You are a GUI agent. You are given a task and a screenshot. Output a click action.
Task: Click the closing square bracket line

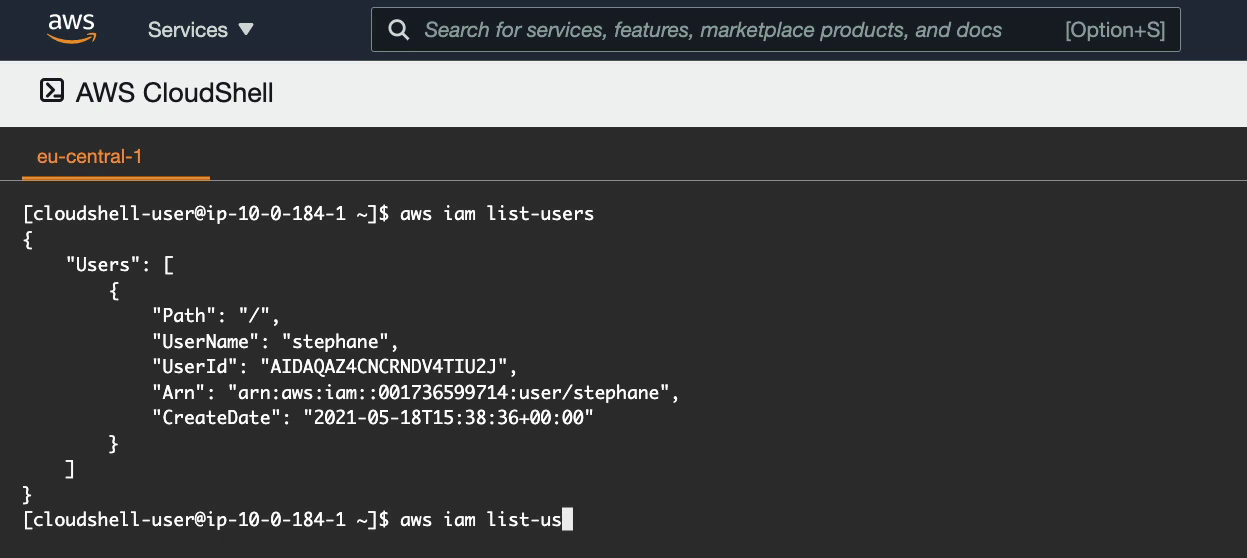coord(70,469)
